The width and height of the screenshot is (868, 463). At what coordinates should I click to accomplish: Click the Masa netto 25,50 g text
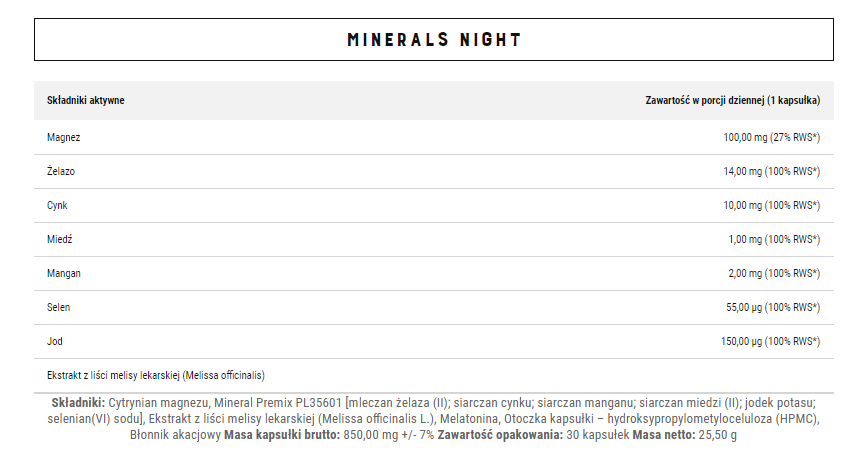[x=684, y=435]
